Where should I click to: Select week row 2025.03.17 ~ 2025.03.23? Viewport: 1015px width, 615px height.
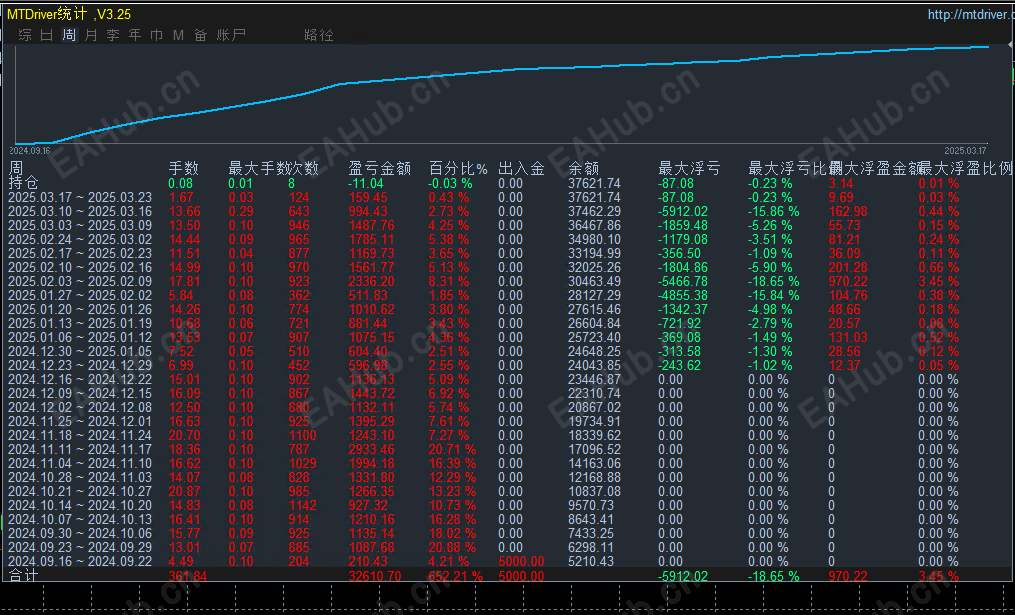(80, 197)
